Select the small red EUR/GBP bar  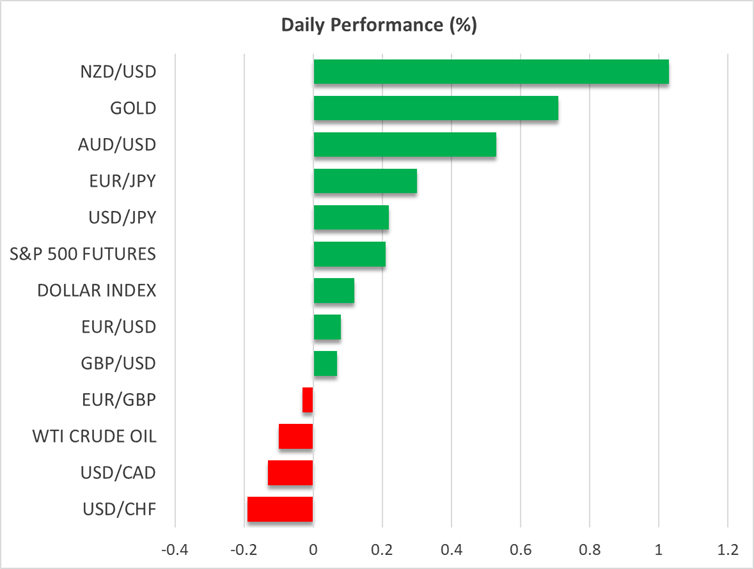tap(308, 400)
